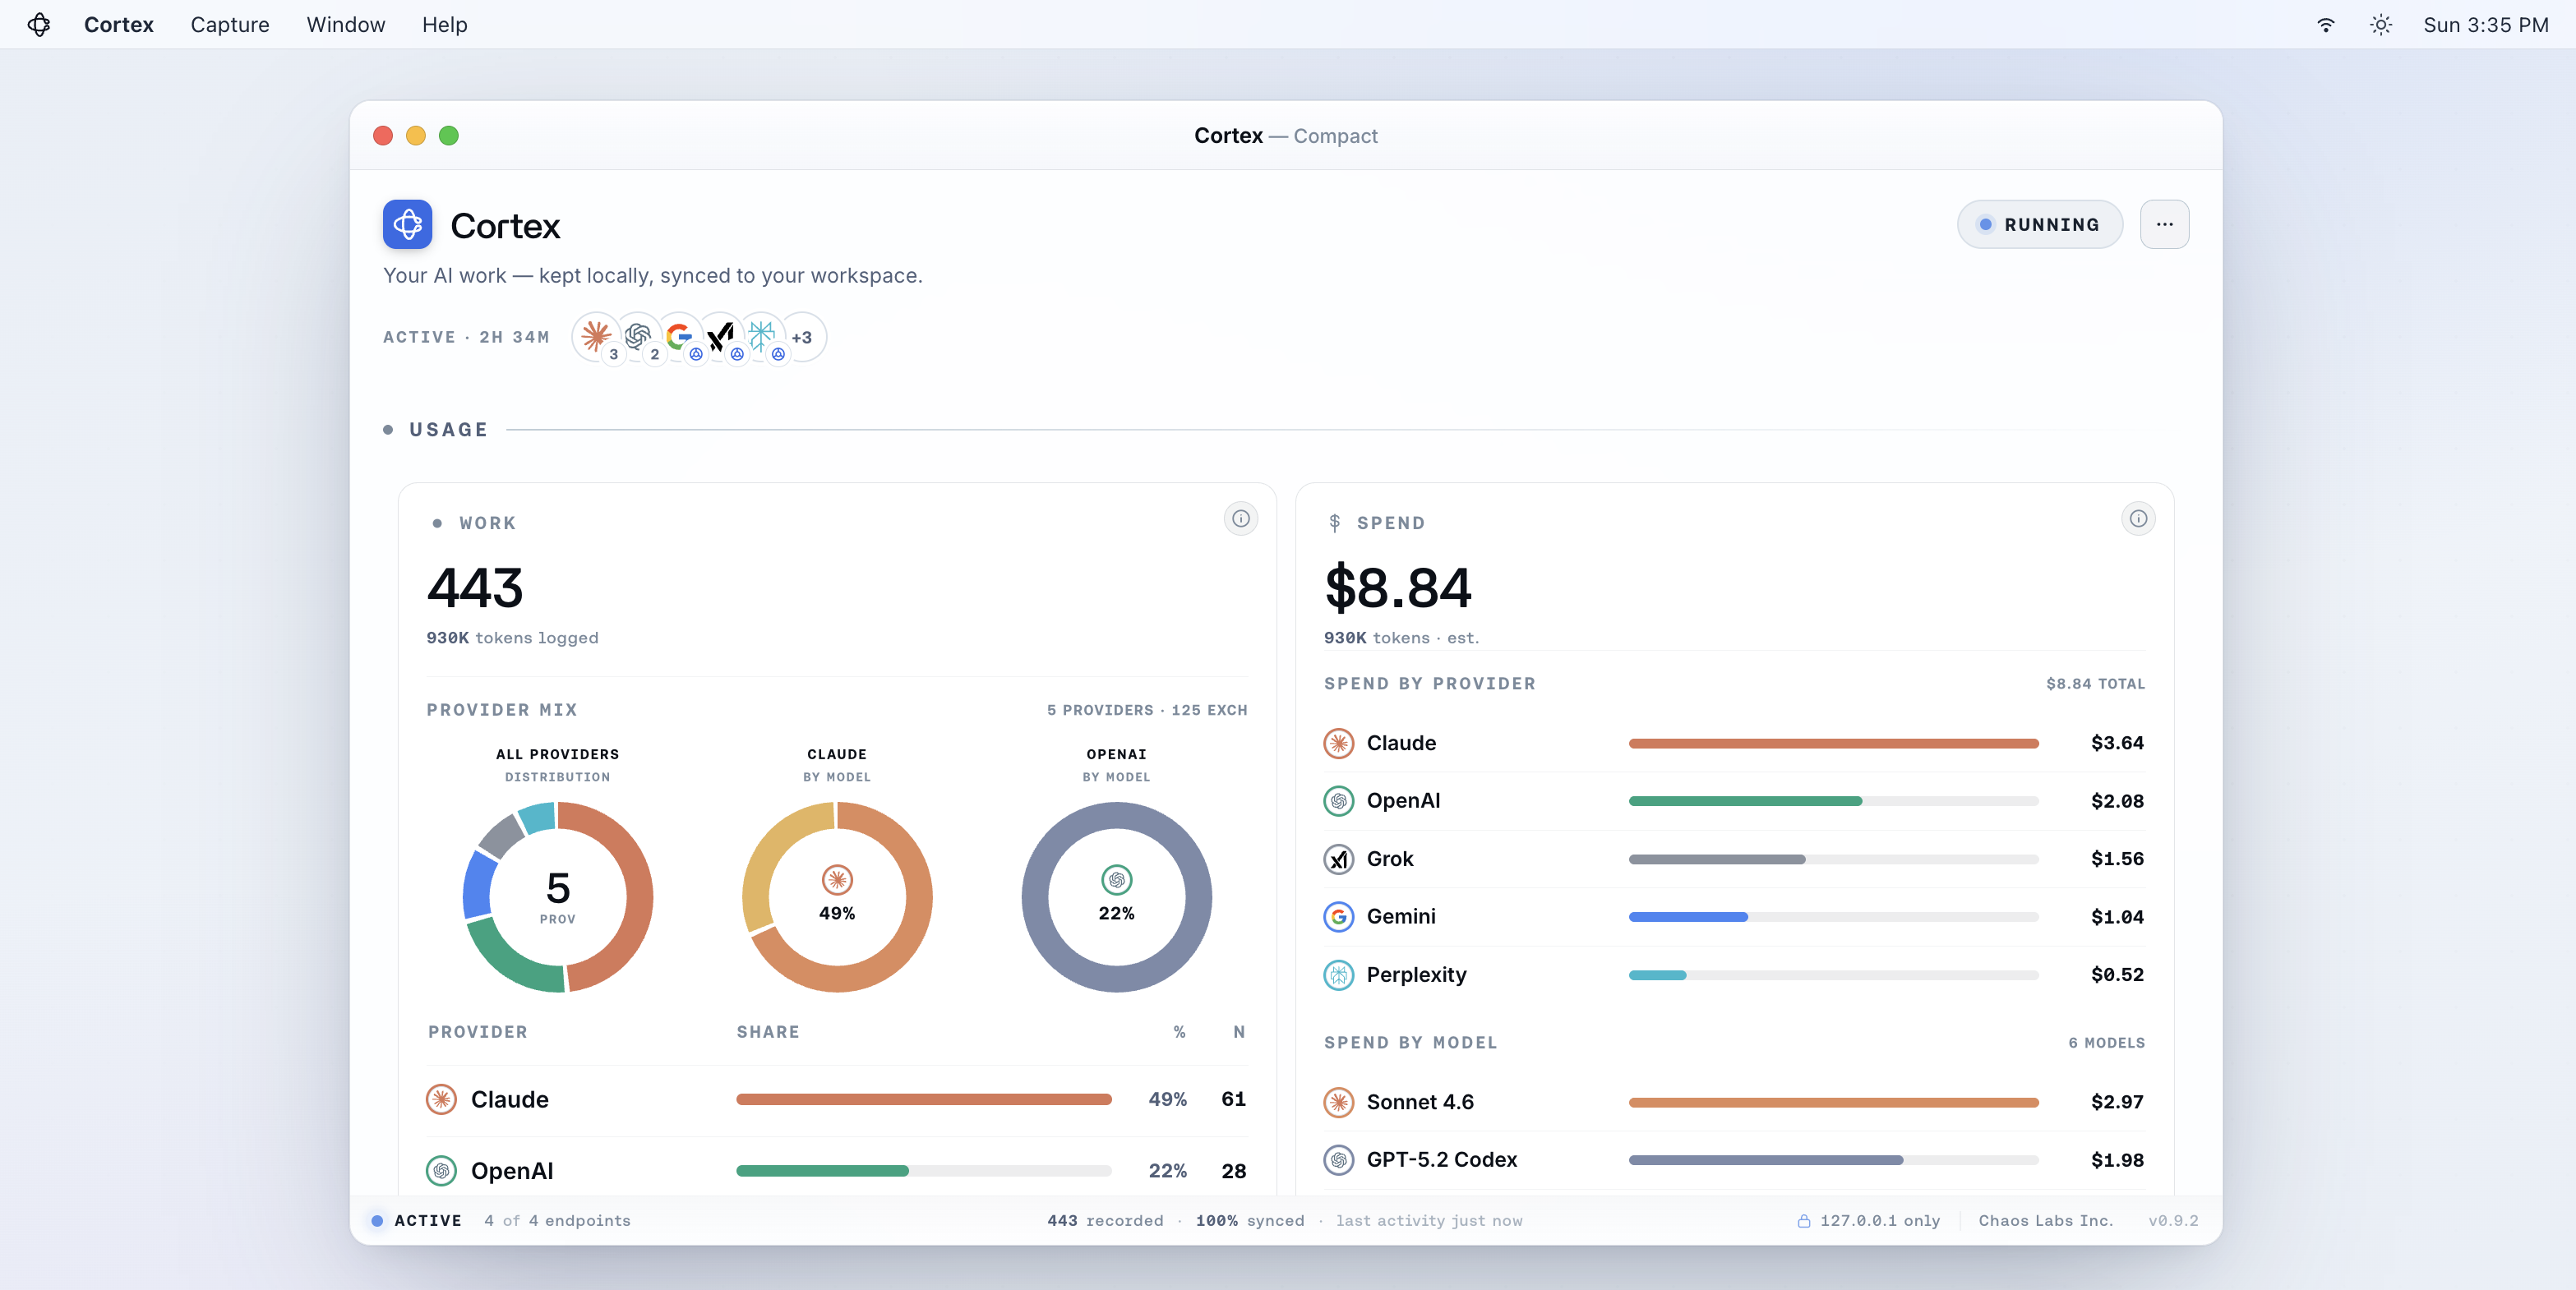Click the OpenAI icon in the provider share table

tap(441, 1171)
